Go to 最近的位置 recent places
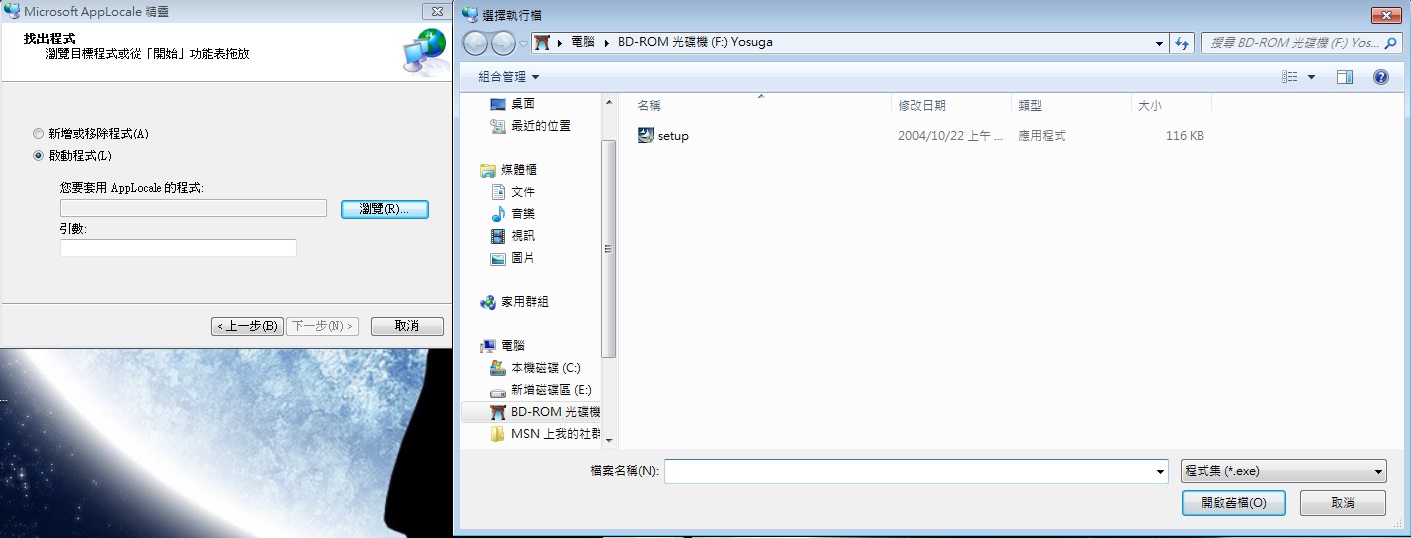Image resolution: width=1411 pixels, height=538 pixels. click(x=530, y=126)
